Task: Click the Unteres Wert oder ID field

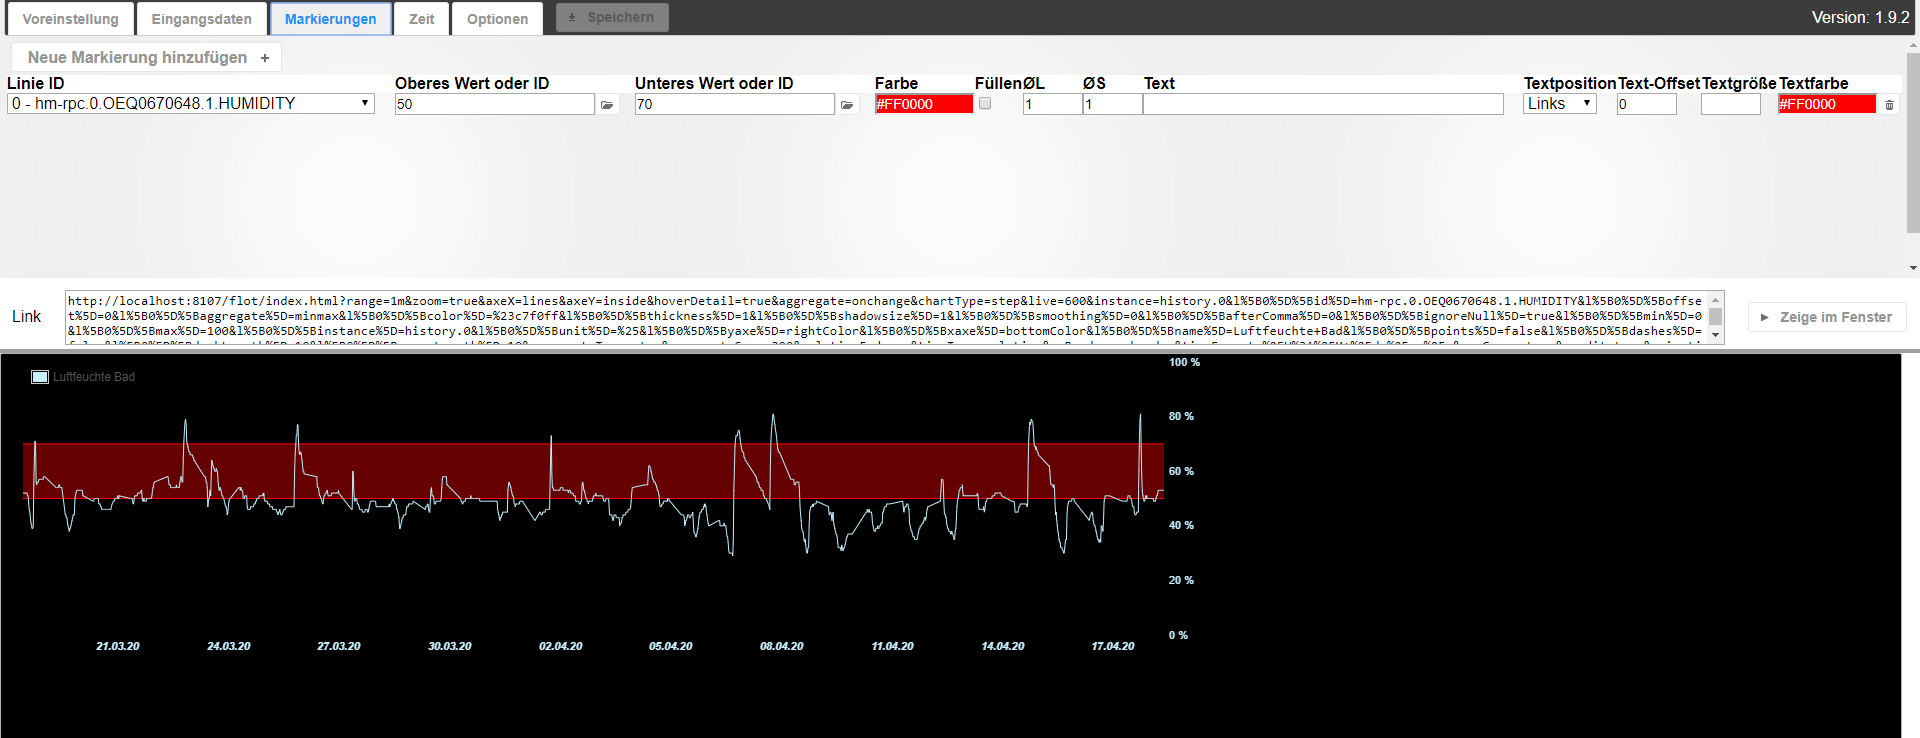Action: click(x=734, y=104)
